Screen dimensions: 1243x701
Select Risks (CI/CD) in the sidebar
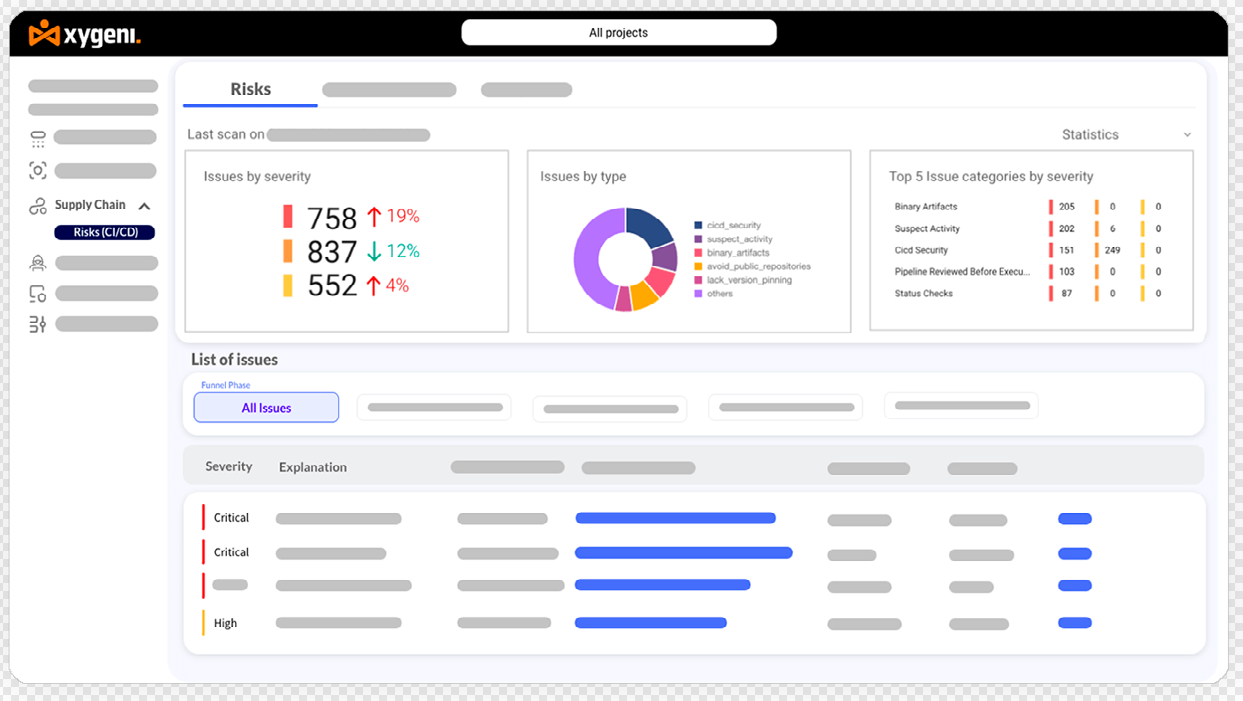(x=105, y=233)
